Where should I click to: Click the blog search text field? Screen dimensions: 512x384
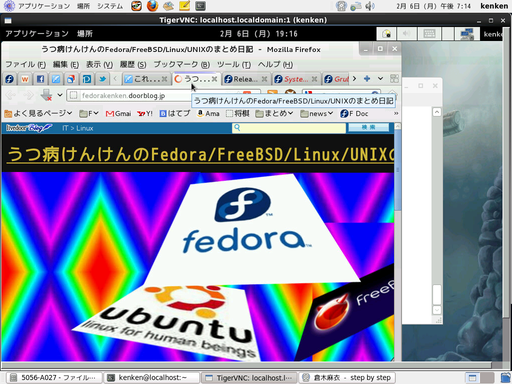click(289, 128)
